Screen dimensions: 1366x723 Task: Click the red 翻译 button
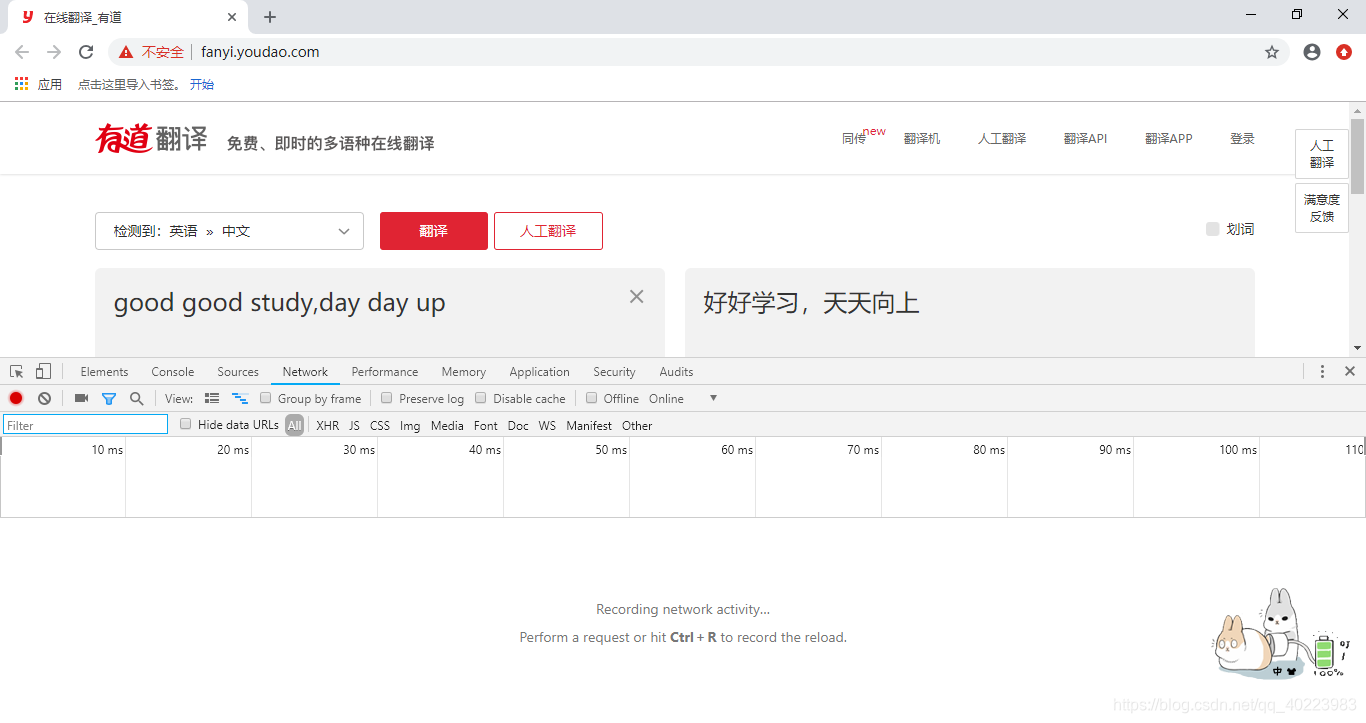pos(434,231)
